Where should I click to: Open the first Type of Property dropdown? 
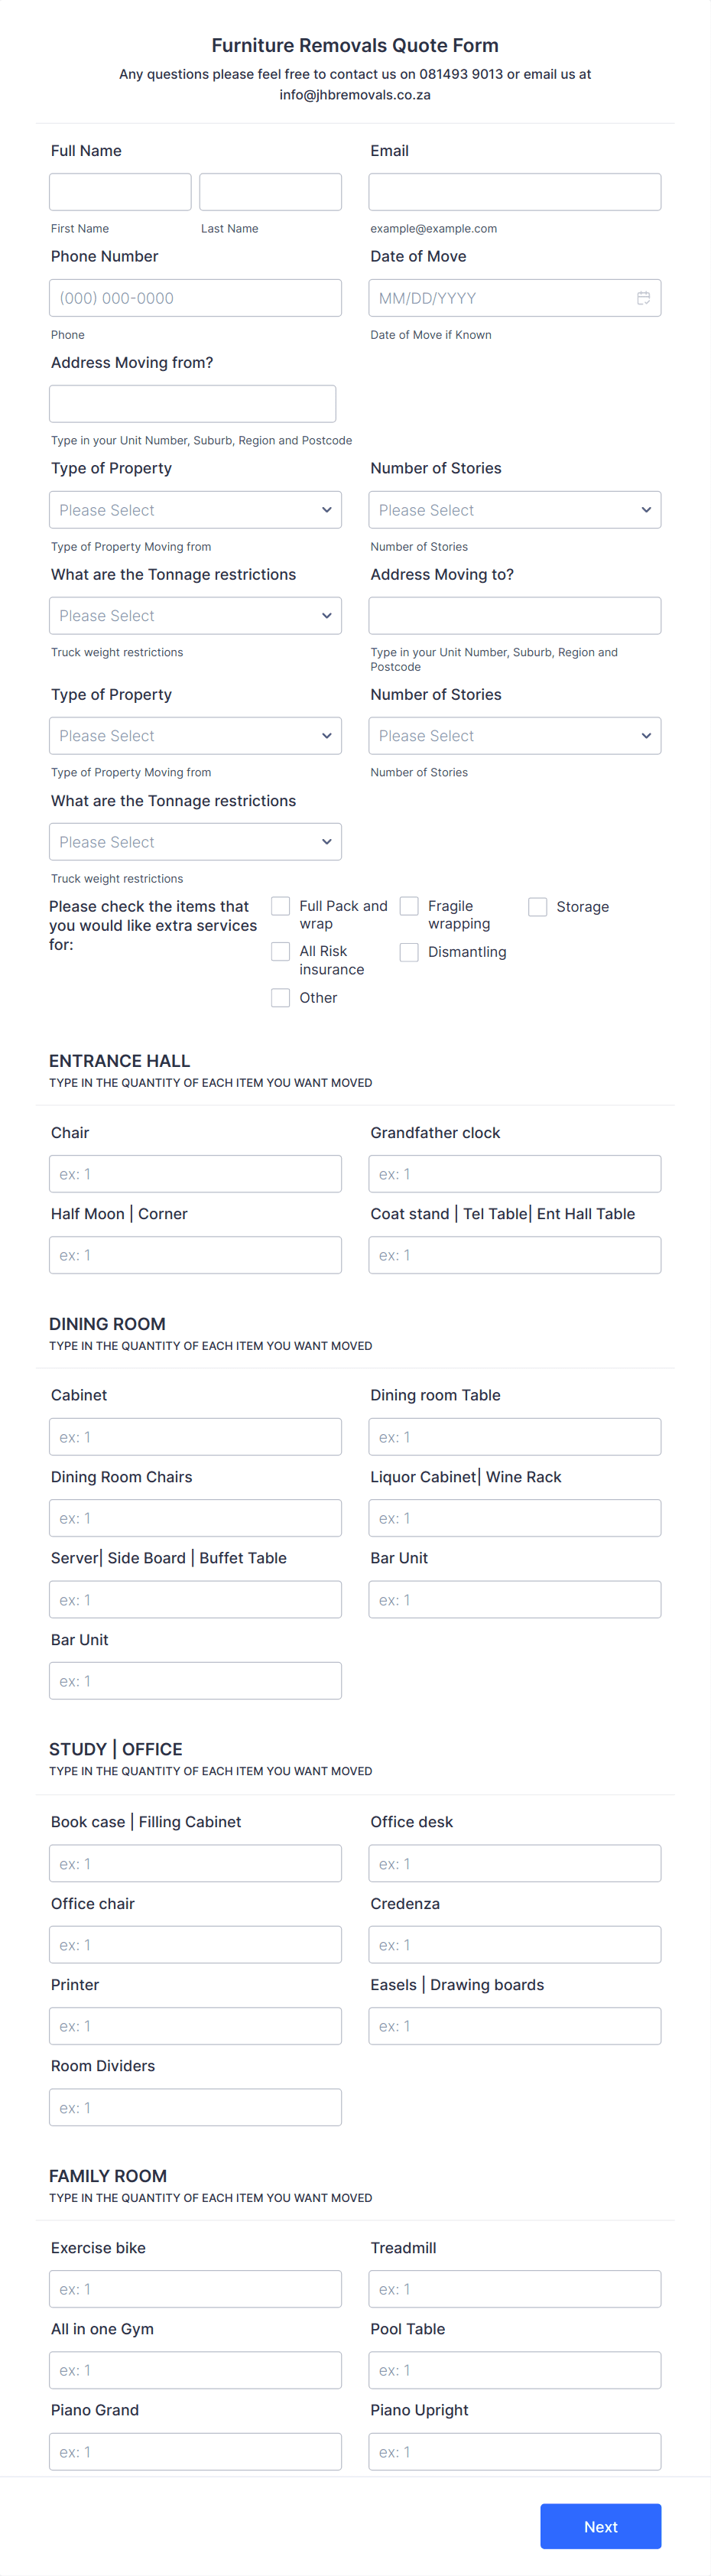pos(195,510)
